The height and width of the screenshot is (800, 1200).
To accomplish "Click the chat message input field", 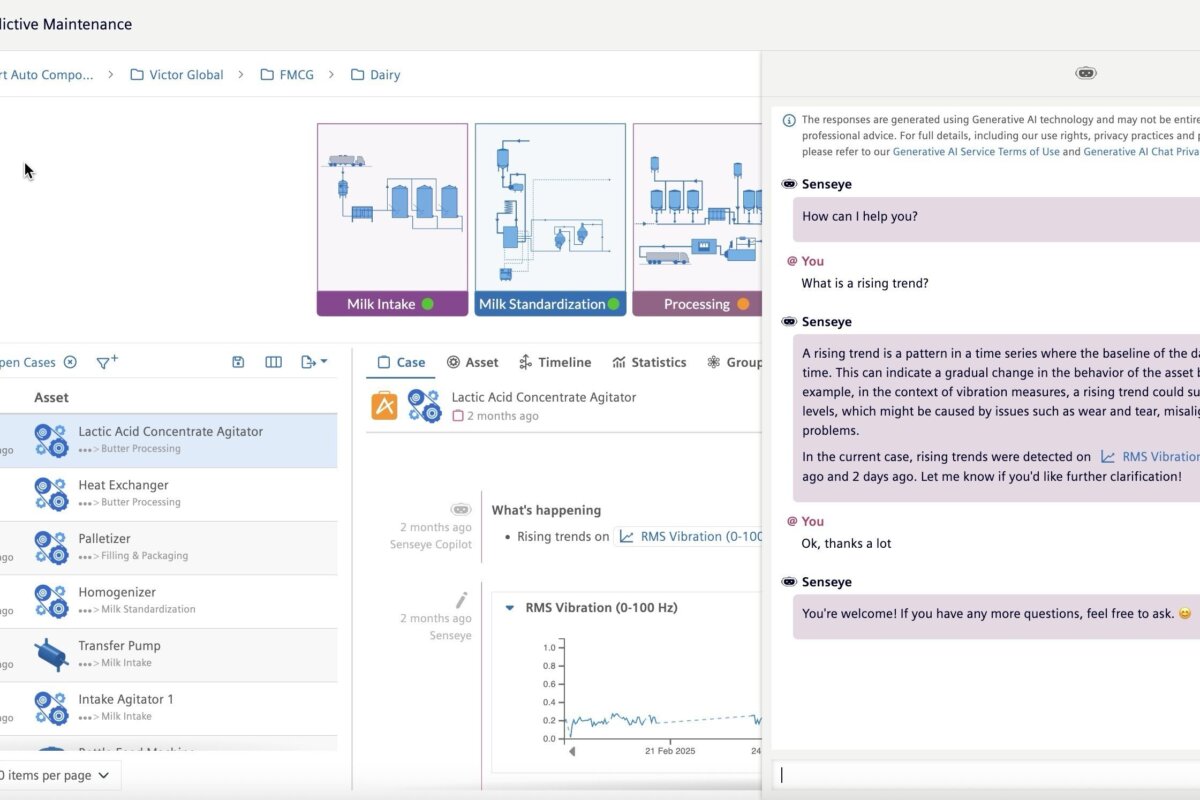I will [985, 775].
